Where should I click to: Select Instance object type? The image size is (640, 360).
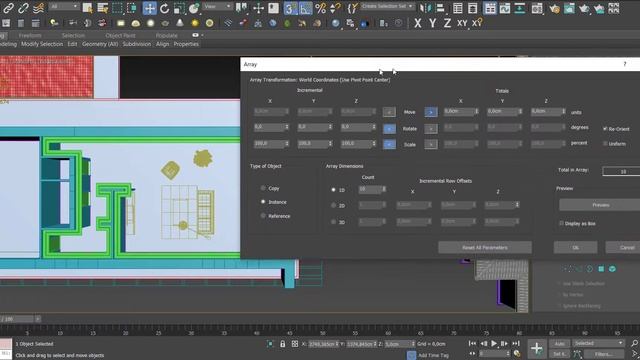point(273,202)
